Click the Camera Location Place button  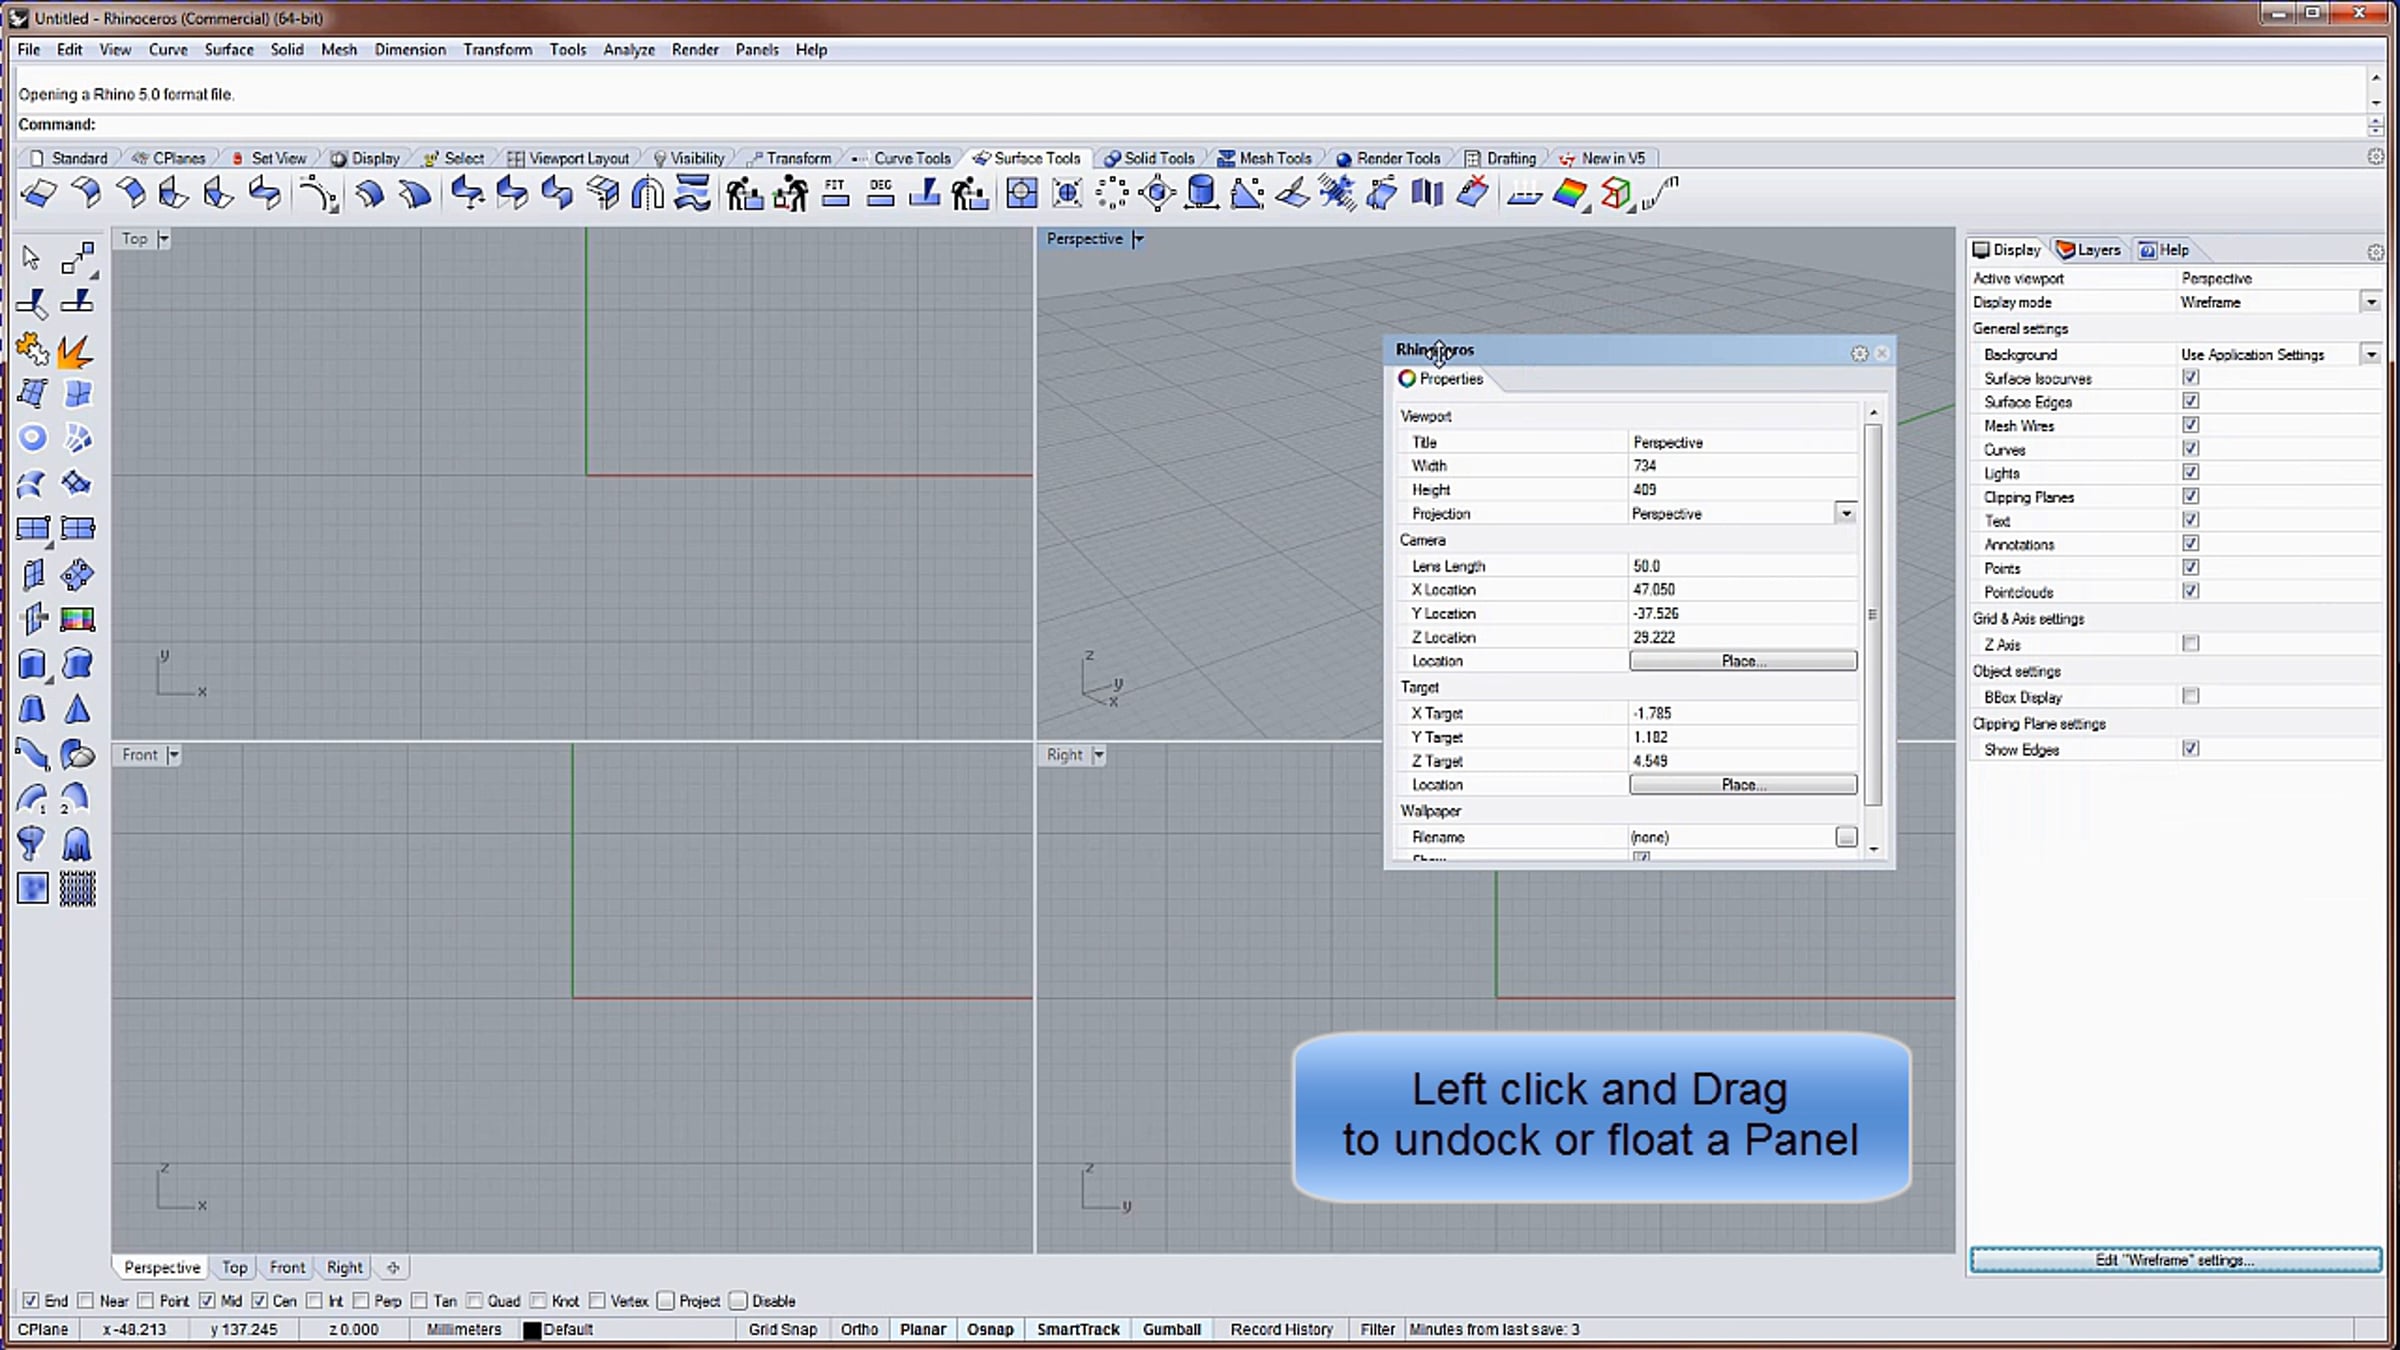[x=1743, y=661]
